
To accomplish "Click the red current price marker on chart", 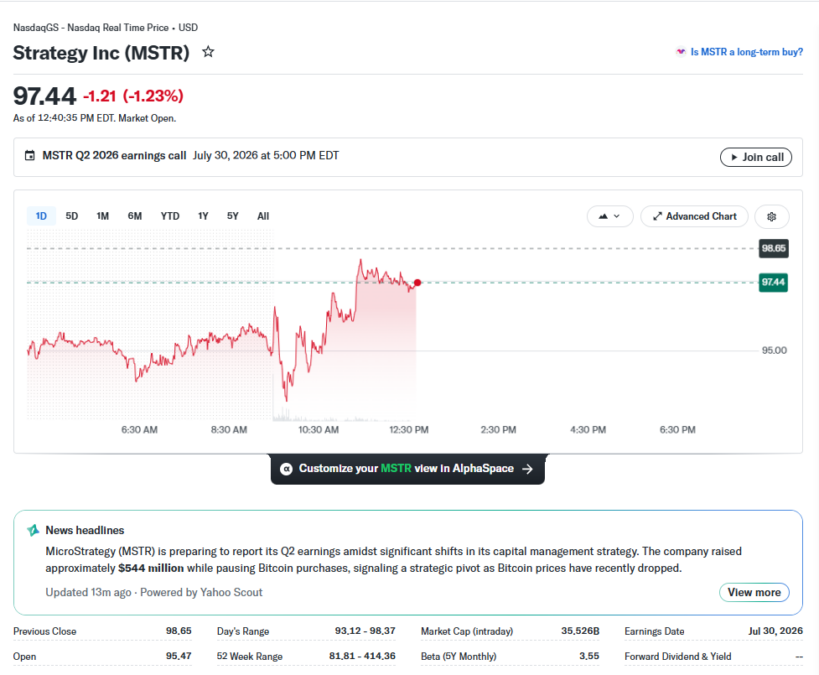I will pos(417,283).
